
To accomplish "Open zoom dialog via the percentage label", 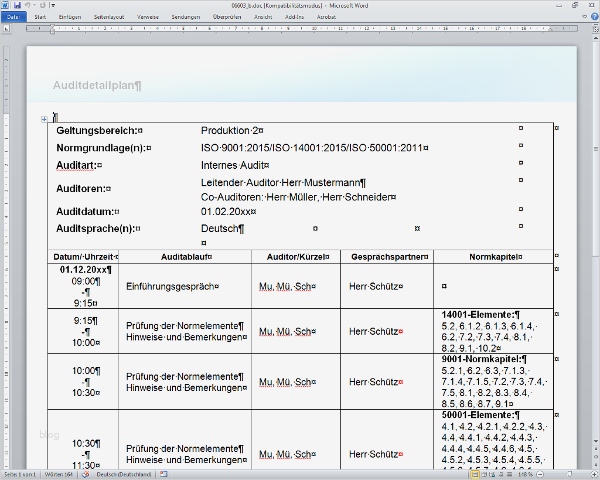I will click(523, 474).
